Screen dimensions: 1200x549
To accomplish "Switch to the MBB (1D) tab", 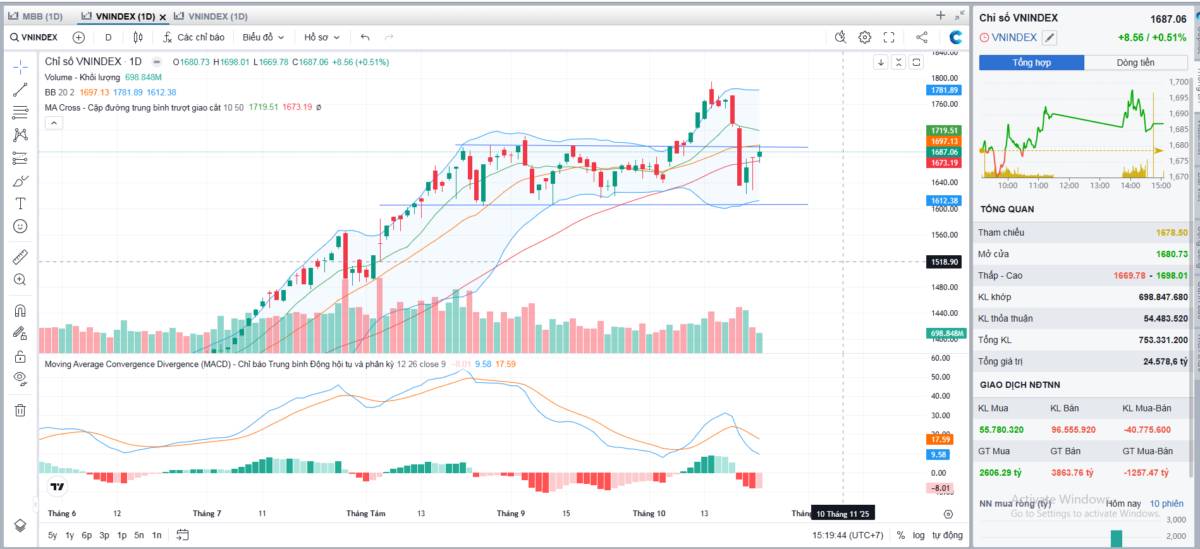I will pyautogui.click(x=37, y=17).
